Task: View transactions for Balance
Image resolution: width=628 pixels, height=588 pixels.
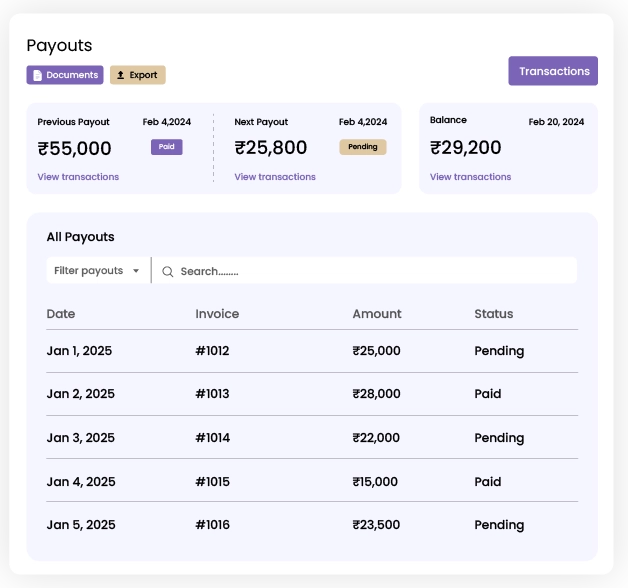Action: coord(471,177)
